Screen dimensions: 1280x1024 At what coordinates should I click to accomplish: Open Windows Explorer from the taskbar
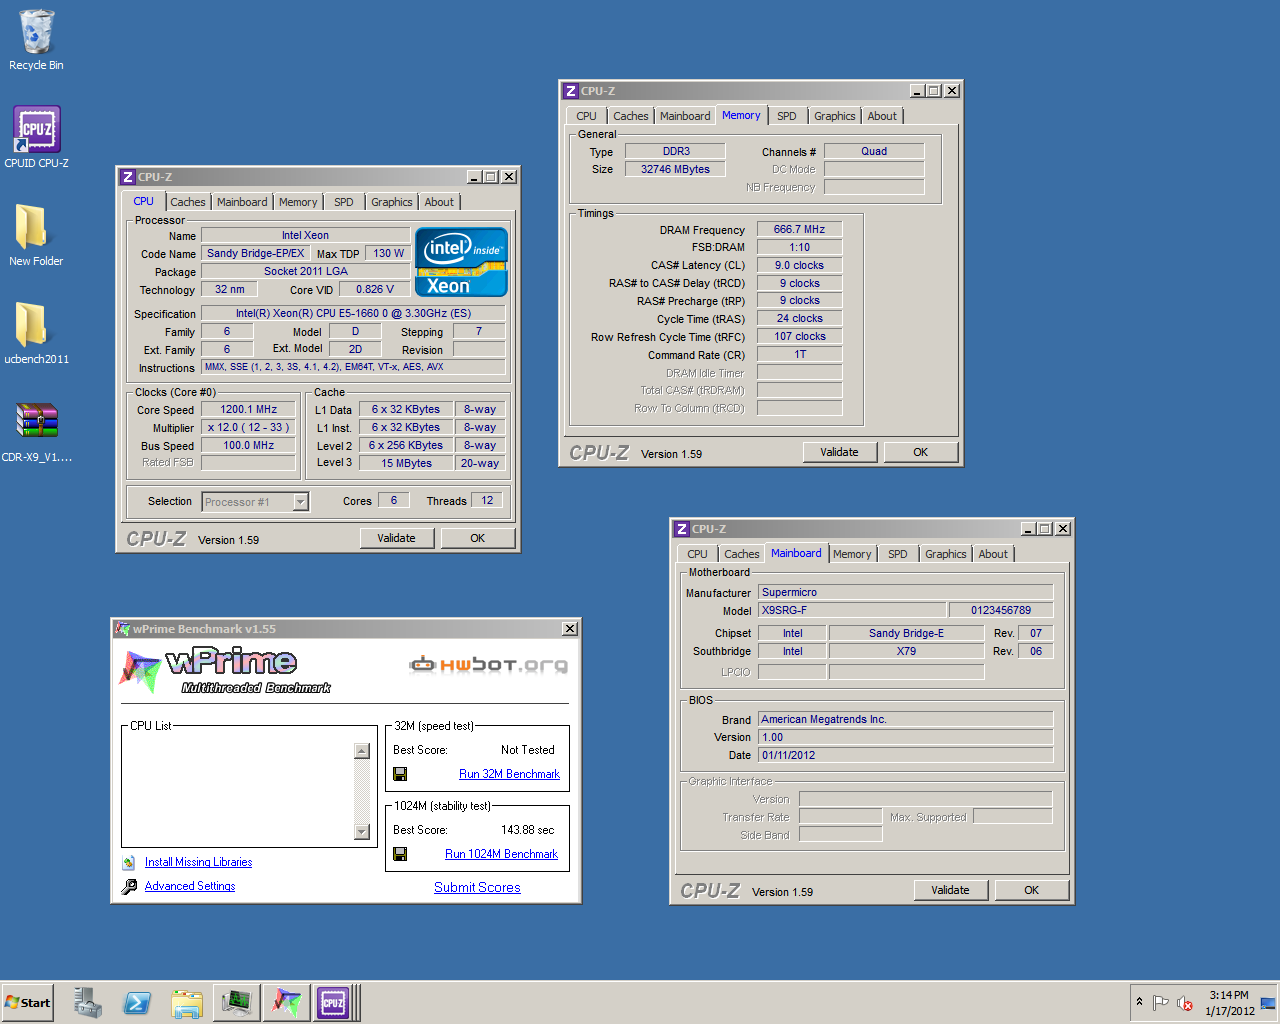pos(187,1002)
